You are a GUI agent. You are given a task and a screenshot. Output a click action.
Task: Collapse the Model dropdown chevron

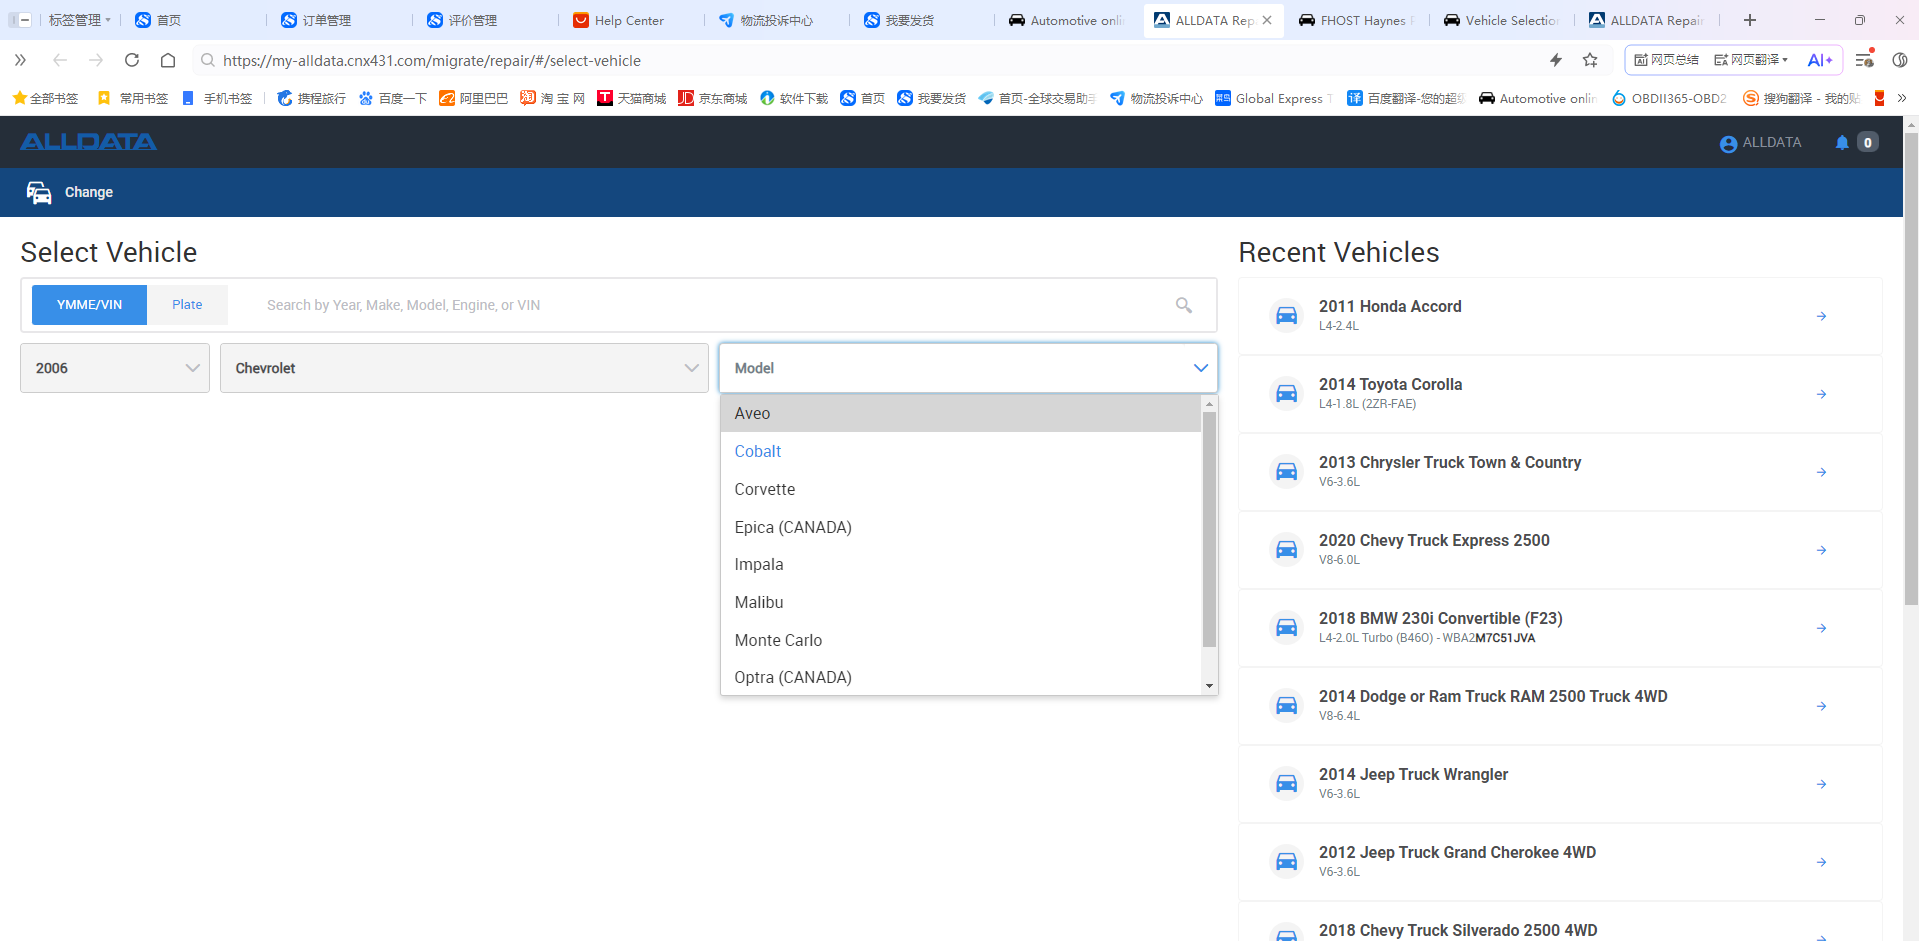coord(1200,368)
